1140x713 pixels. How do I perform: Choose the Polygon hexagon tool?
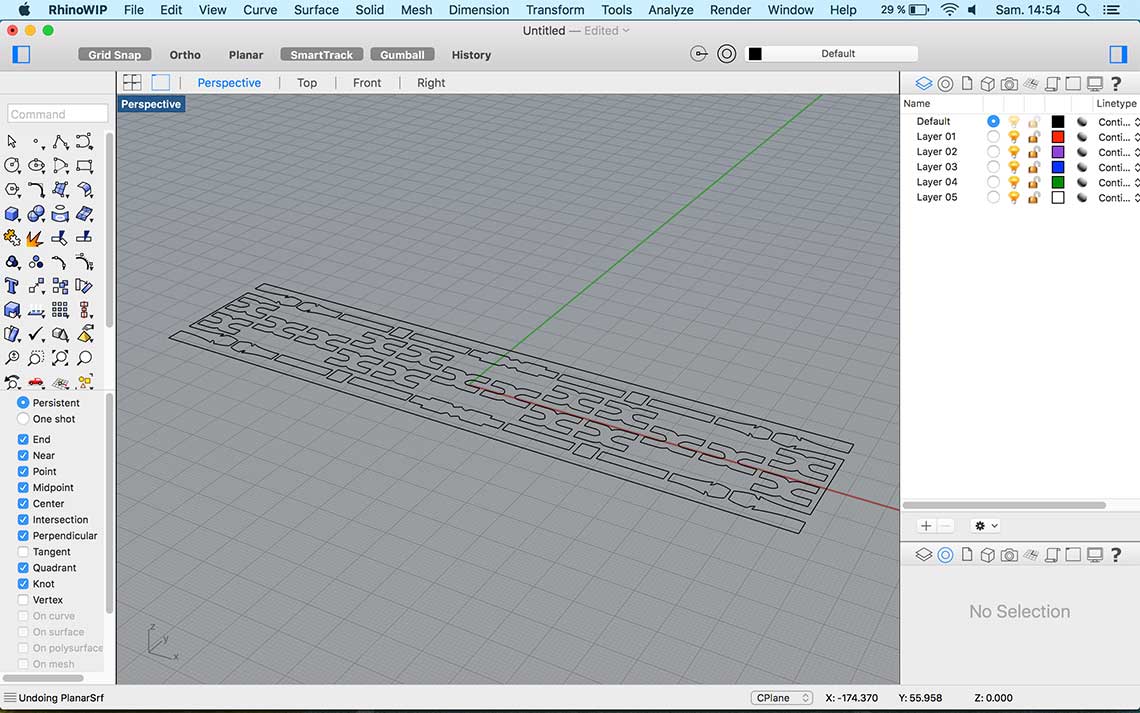(12, 189)
